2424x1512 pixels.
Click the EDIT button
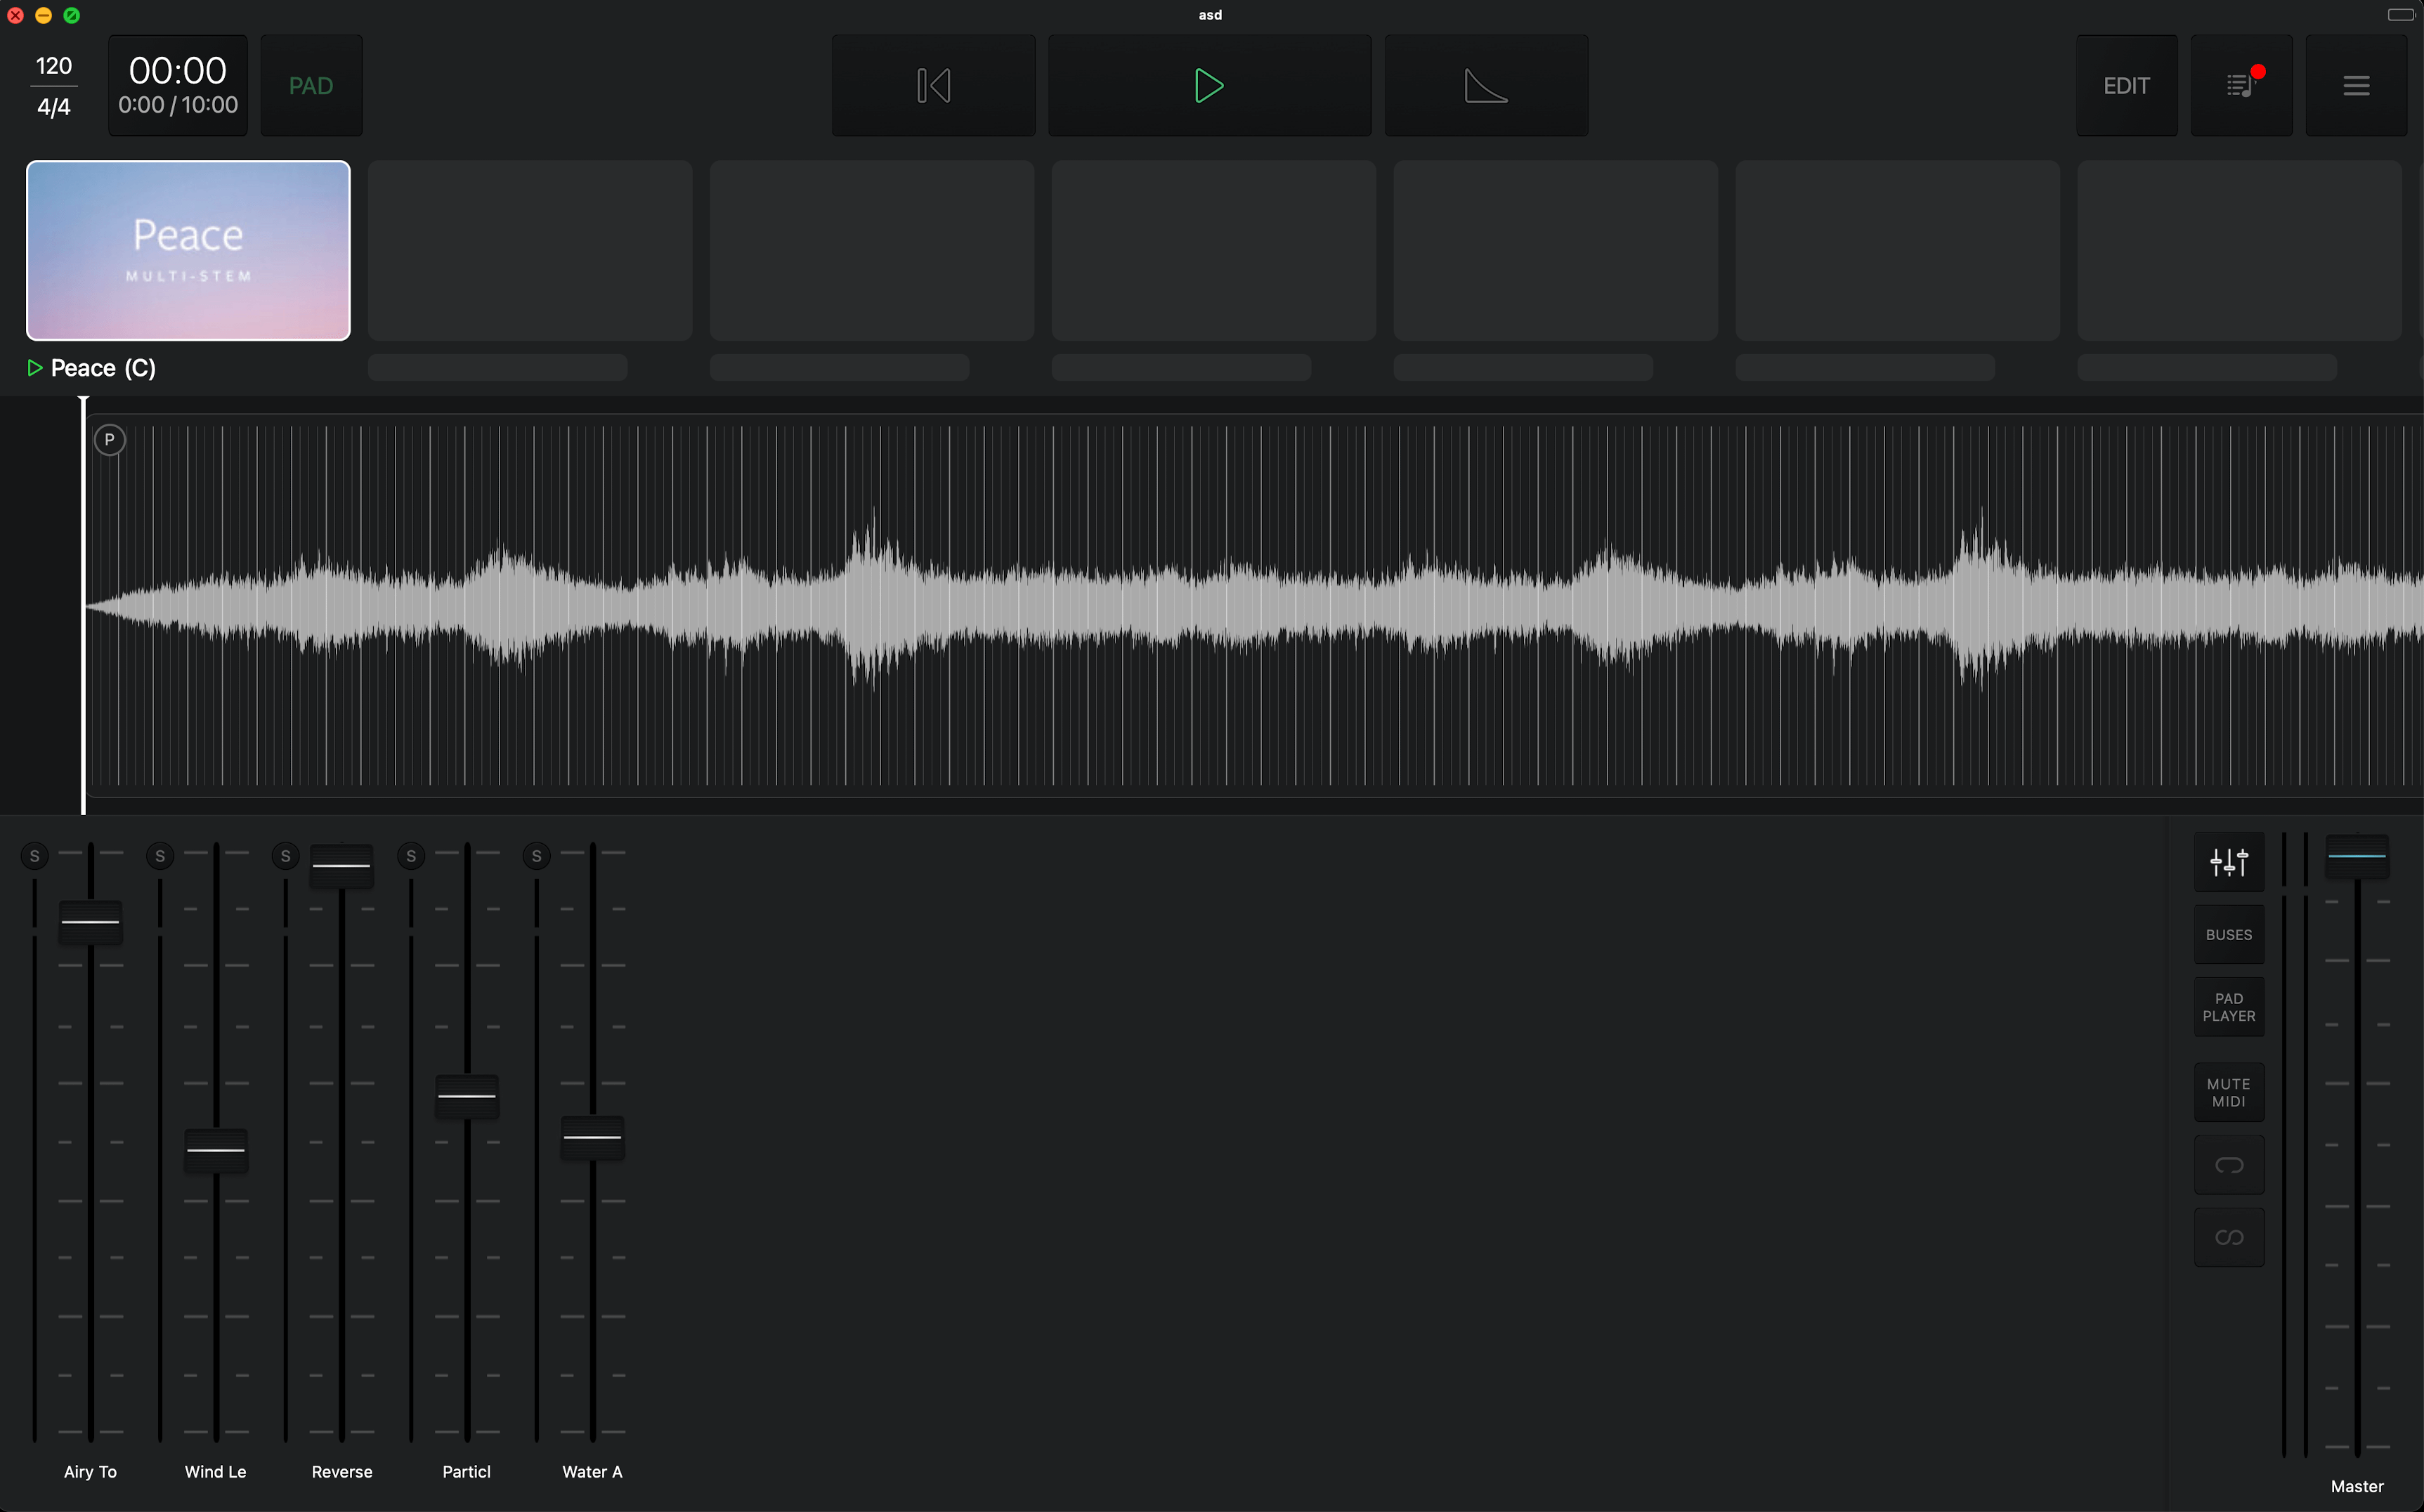tap(2126, 86)
